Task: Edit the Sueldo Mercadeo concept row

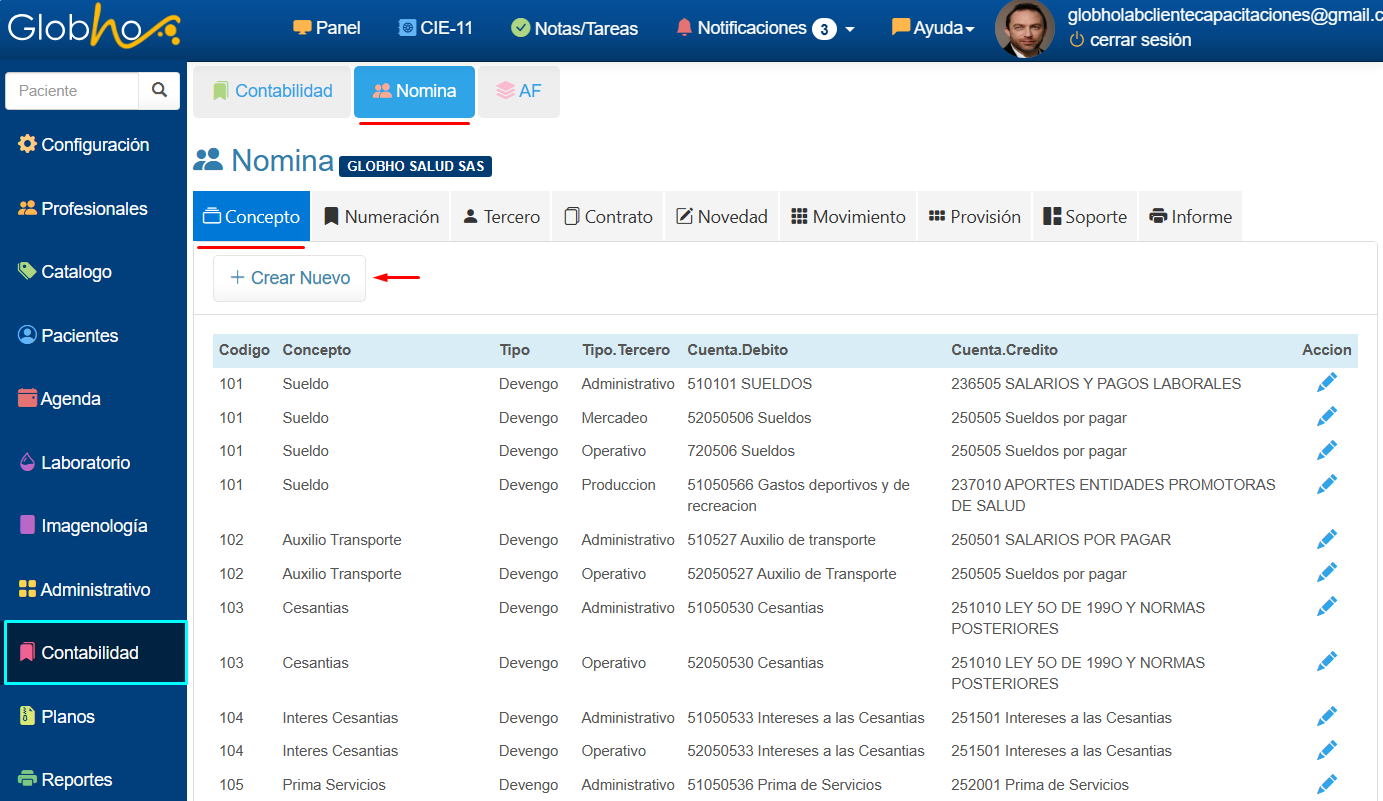Action: point(1326,417)
